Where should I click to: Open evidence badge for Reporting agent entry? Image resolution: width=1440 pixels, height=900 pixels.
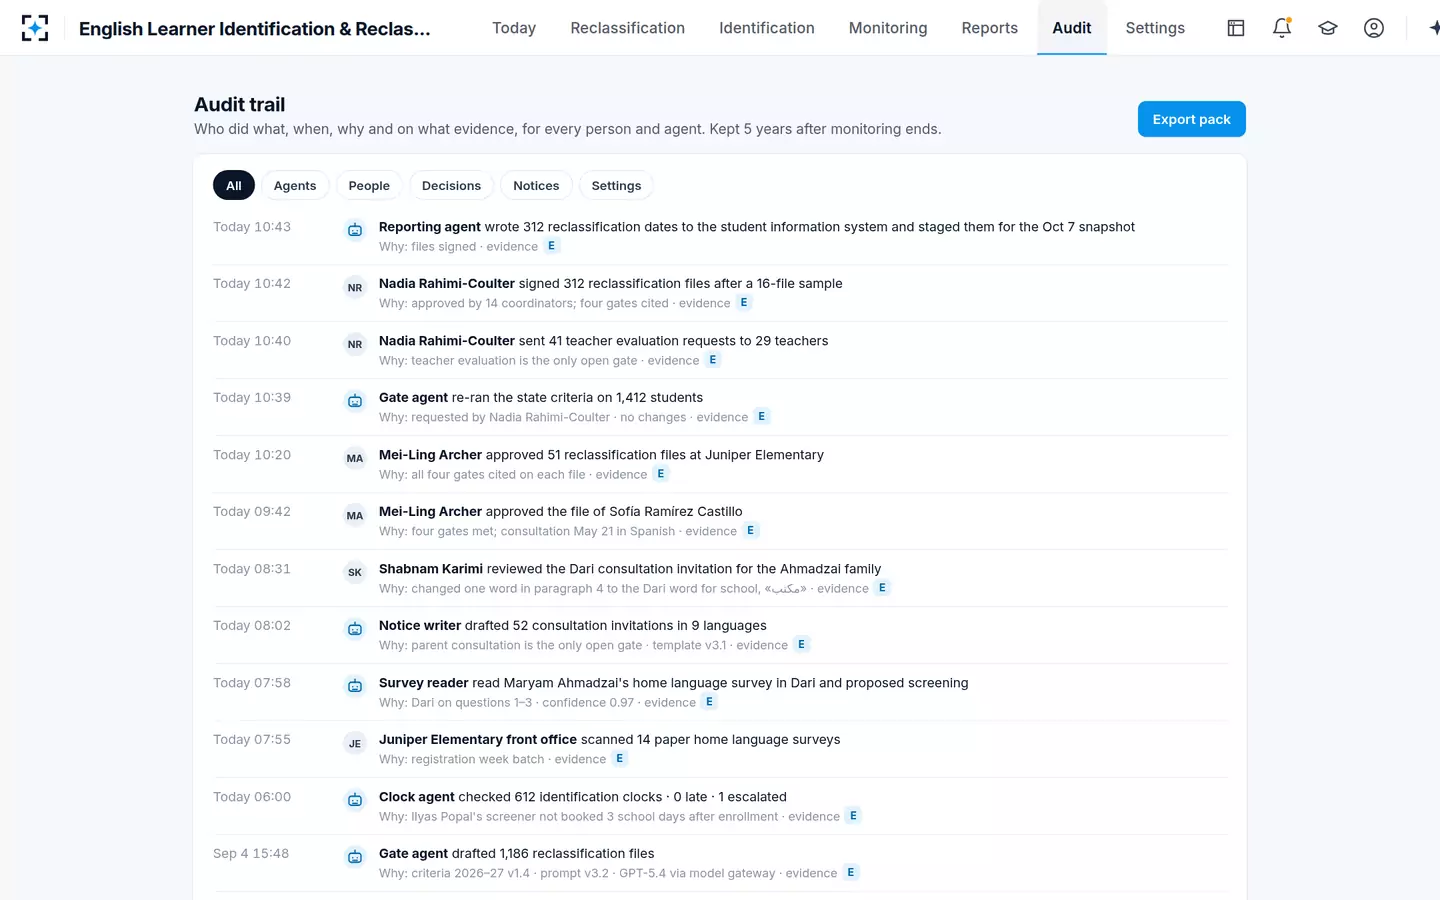(x=551, y=246)
